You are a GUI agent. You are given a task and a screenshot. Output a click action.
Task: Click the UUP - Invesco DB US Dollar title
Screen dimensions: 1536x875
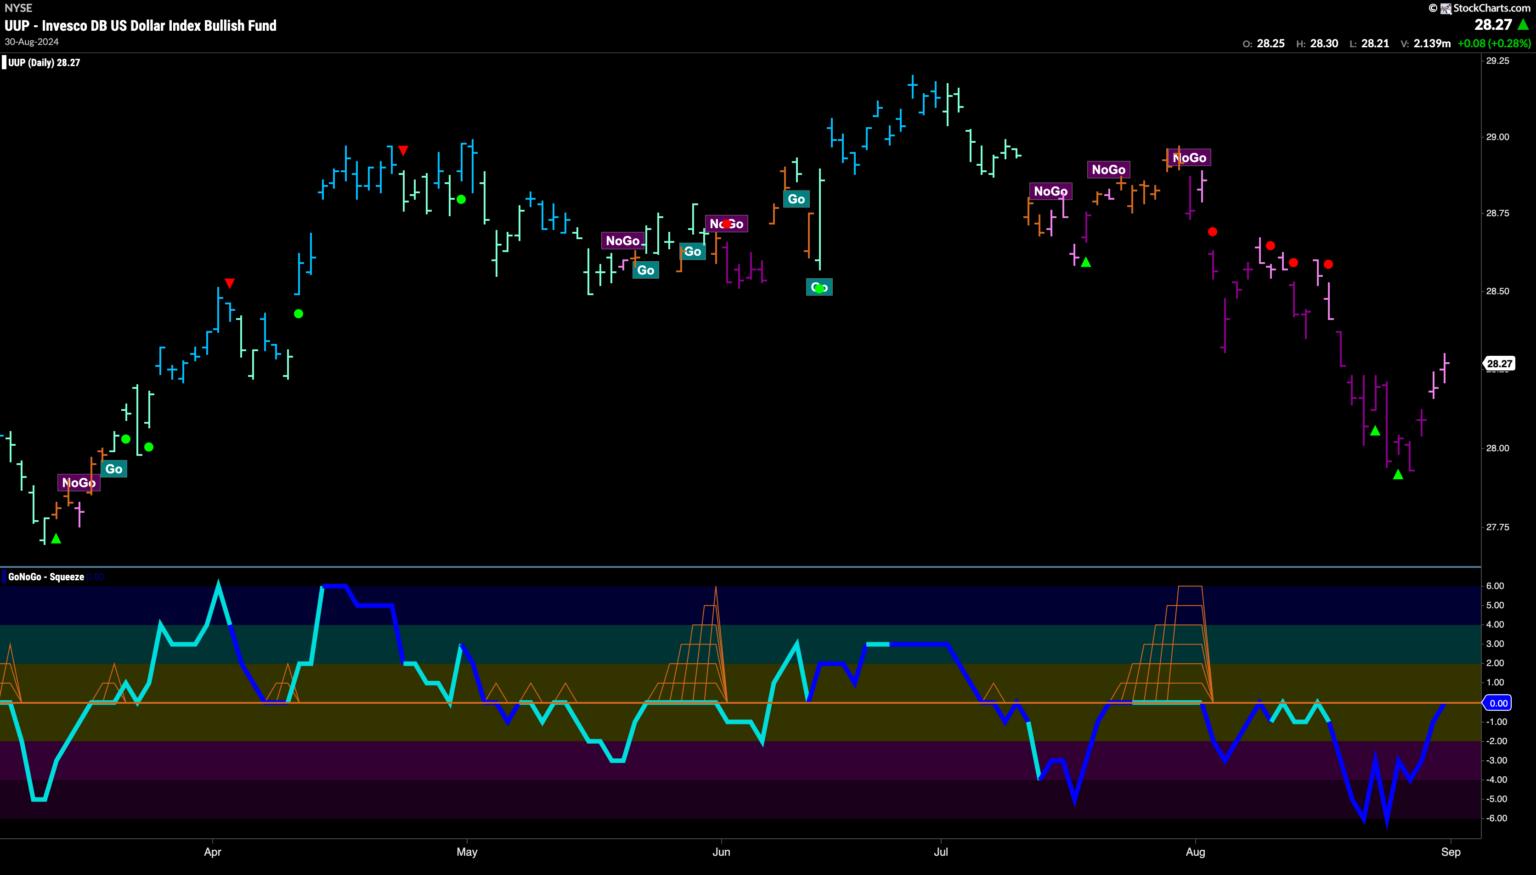pyautogui.click(x=140, y=25)
